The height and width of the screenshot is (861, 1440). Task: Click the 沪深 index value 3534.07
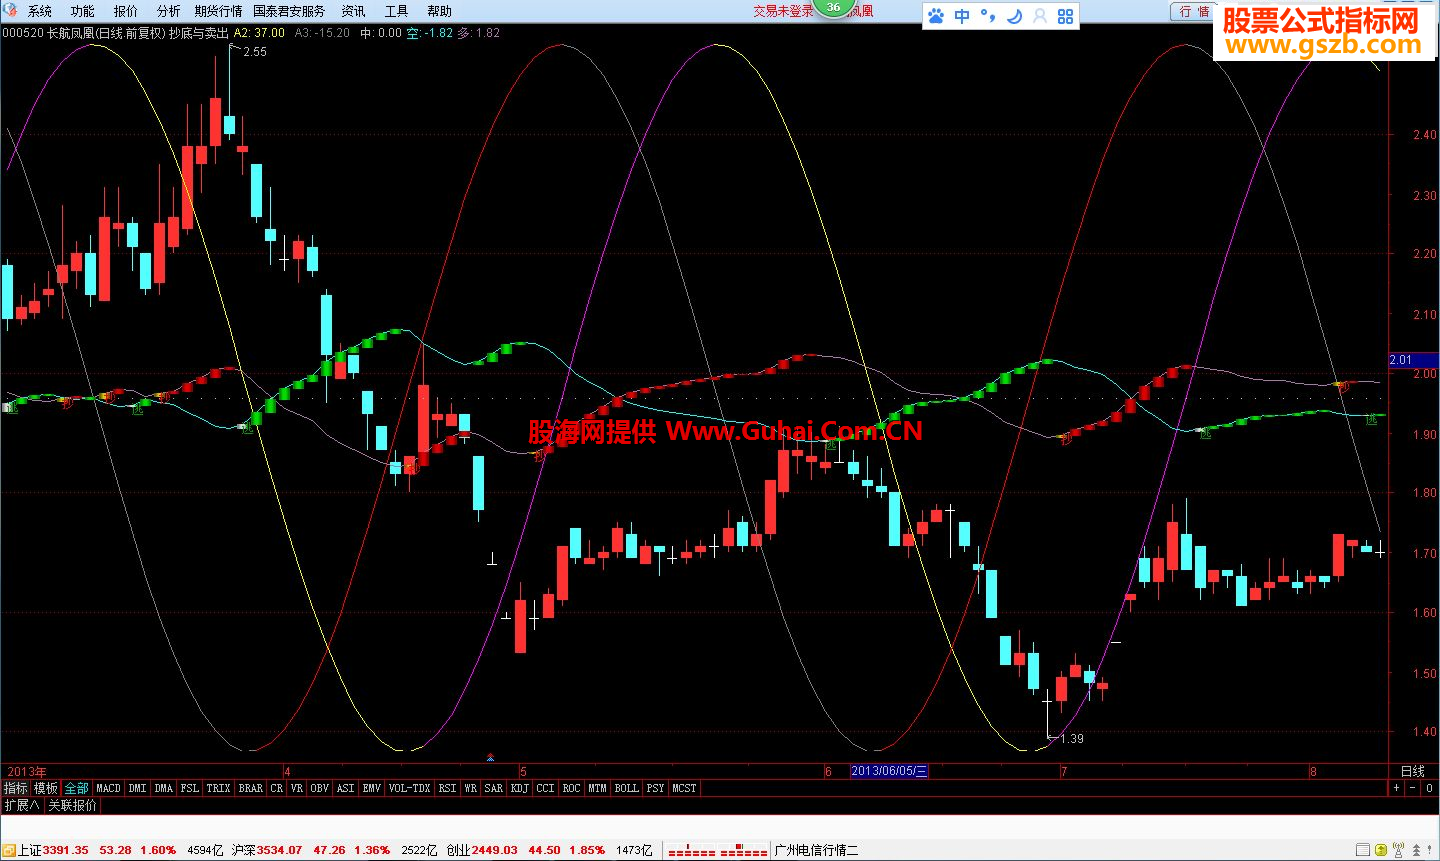pyautogui.click(x=279, y=850)
